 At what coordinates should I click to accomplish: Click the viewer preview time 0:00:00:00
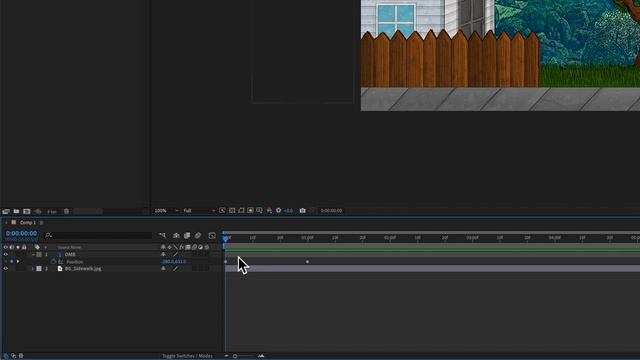tap(331, 211)
